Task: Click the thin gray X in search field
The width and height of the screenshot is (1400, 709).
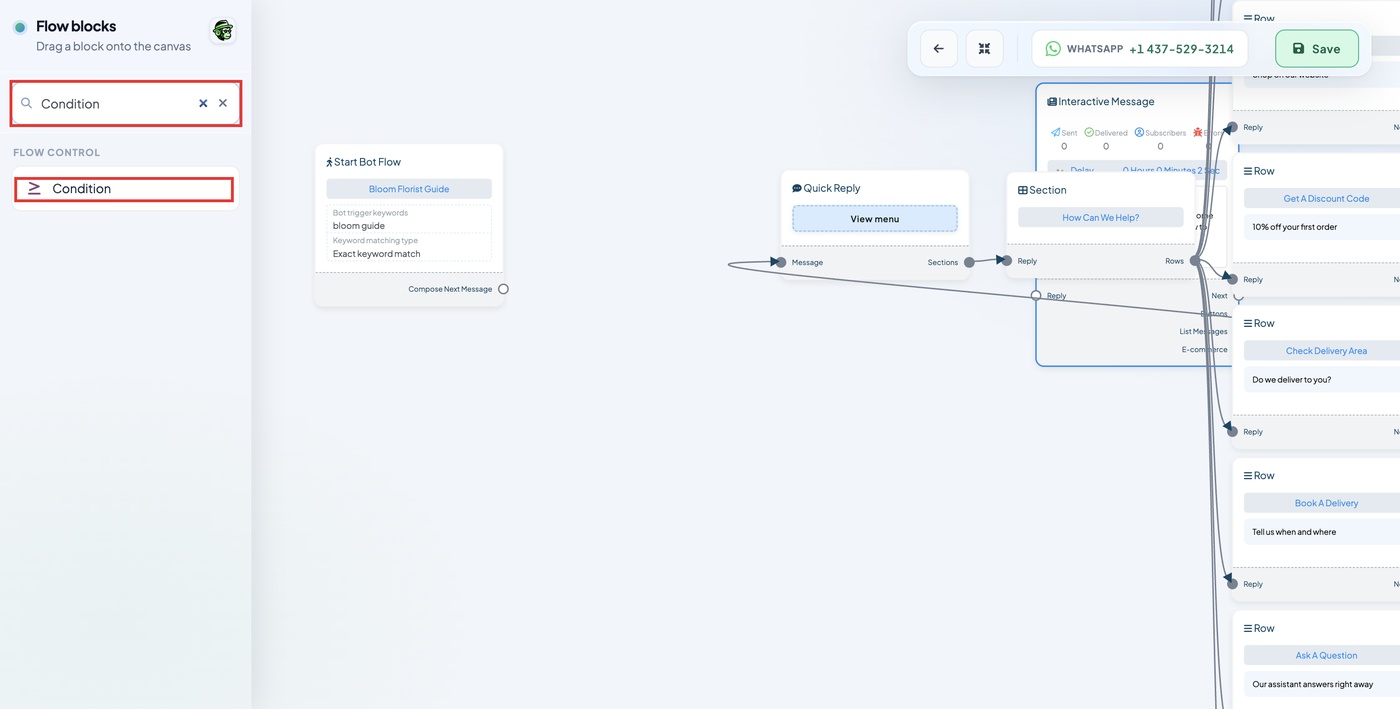Action: point(223,103)
